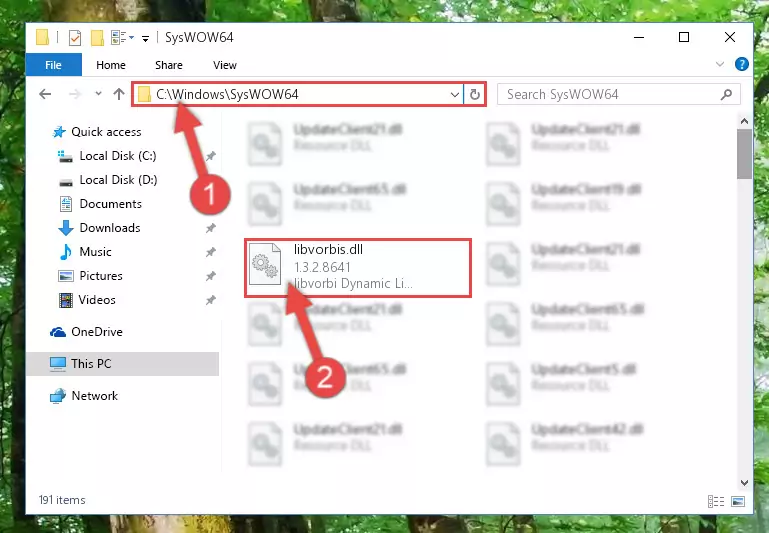
Task: Select the libvorbis.dll file
Action: coord(358,267)
